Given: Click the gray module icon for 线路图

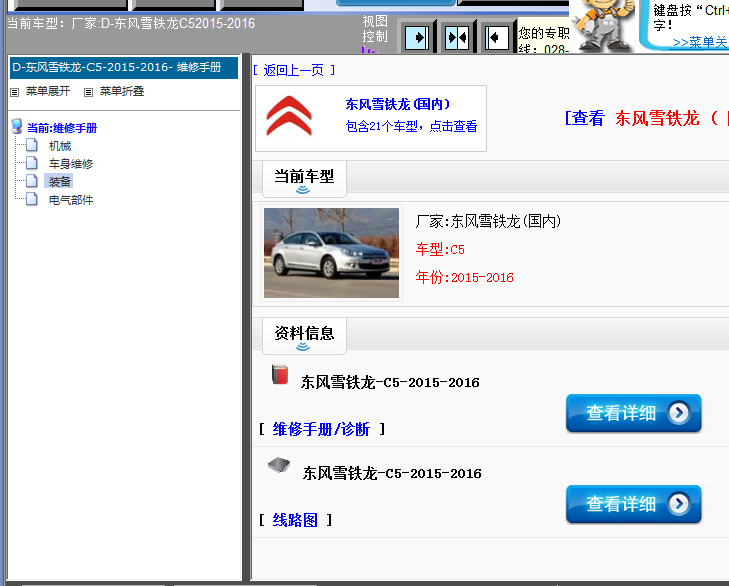Looking at the screenshot, I should click(x=279, y=465).
